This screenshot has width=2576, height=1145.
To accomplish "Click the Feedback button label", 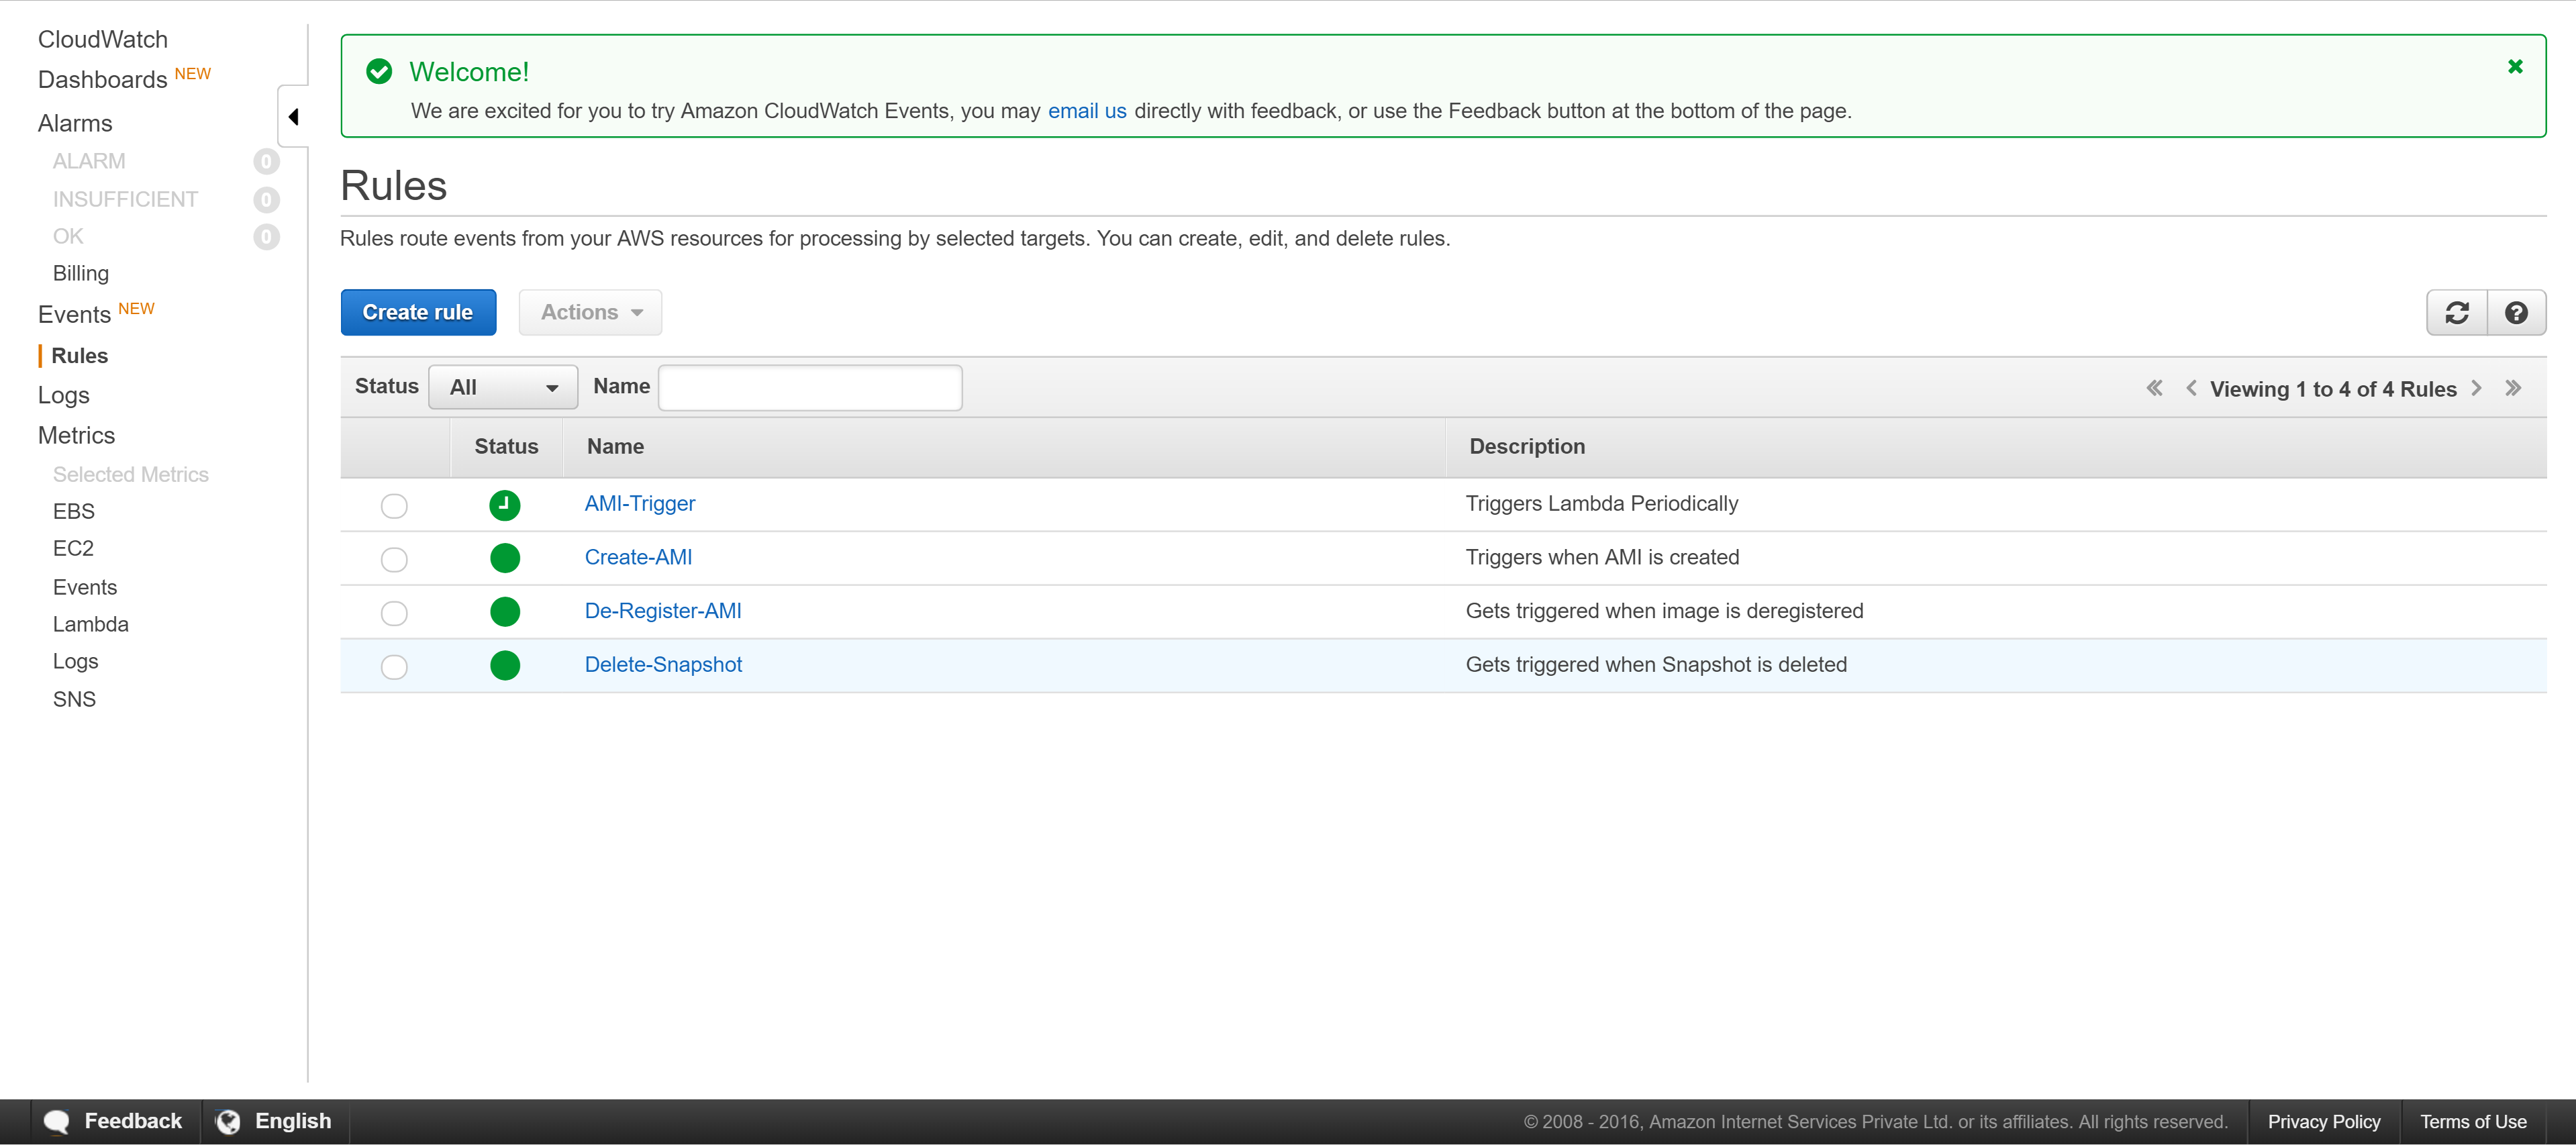I will tap(133, 1121).
